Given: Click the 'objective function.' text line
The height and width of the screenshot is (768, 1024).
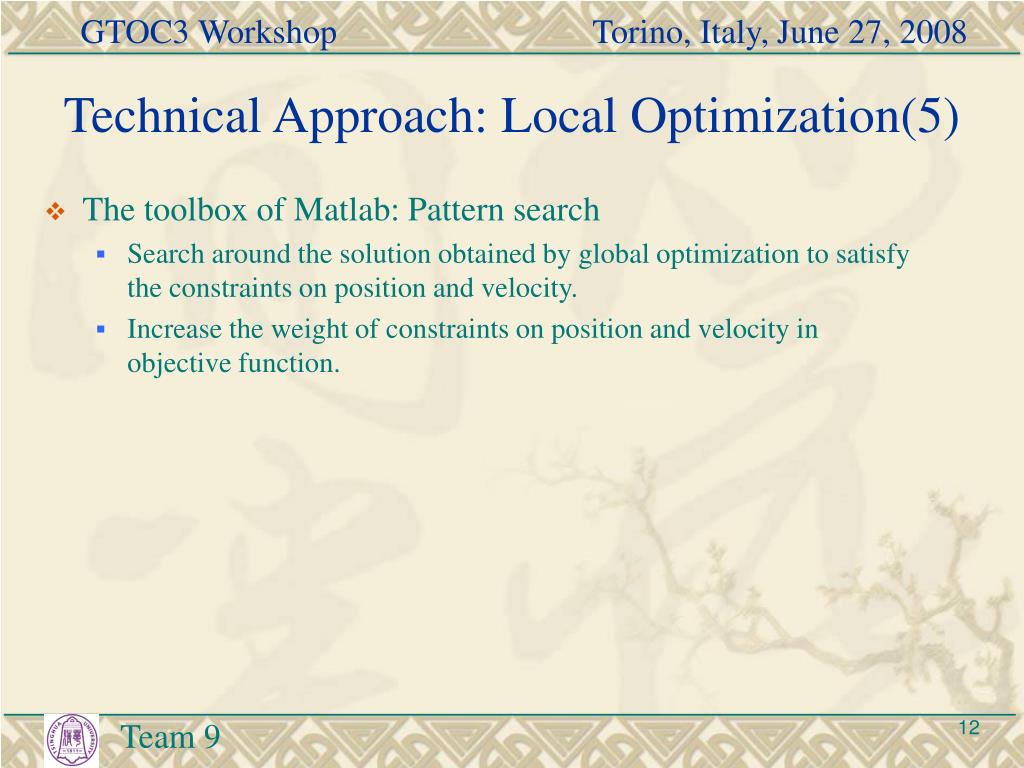Looking at the screenshot, I should (x=233, y=363).
